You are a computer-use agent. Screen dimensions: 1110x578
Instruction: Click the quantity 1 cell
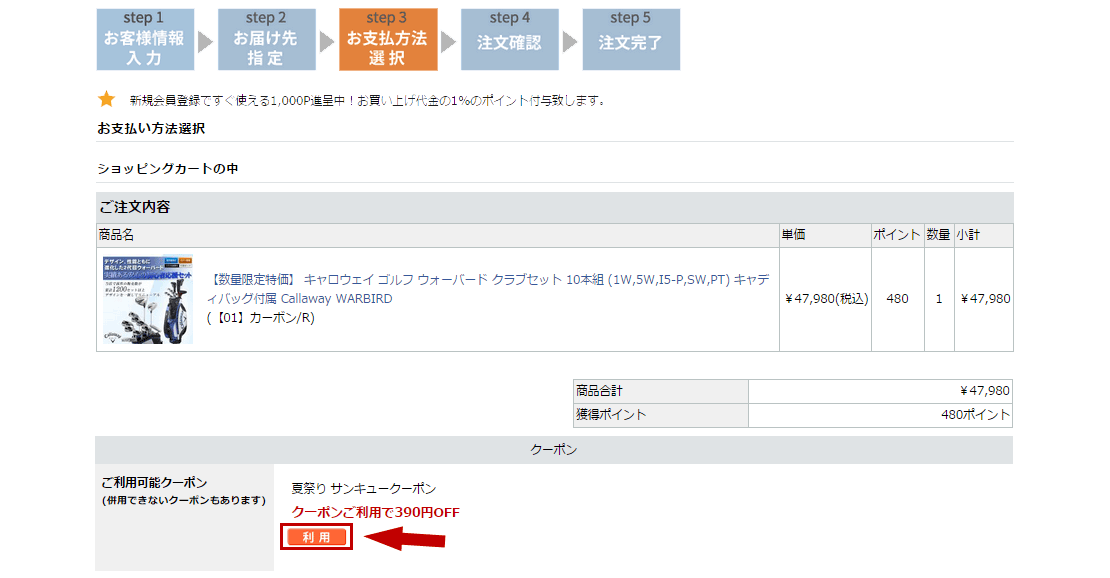pos(939,299)
